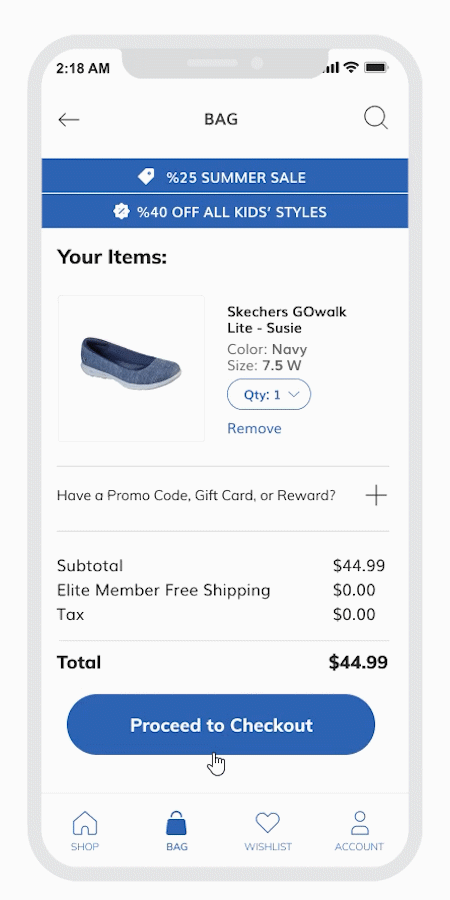Open search with the magnifier icon
Viewport: 450px width, 900px height.
(x=376, y=118)
